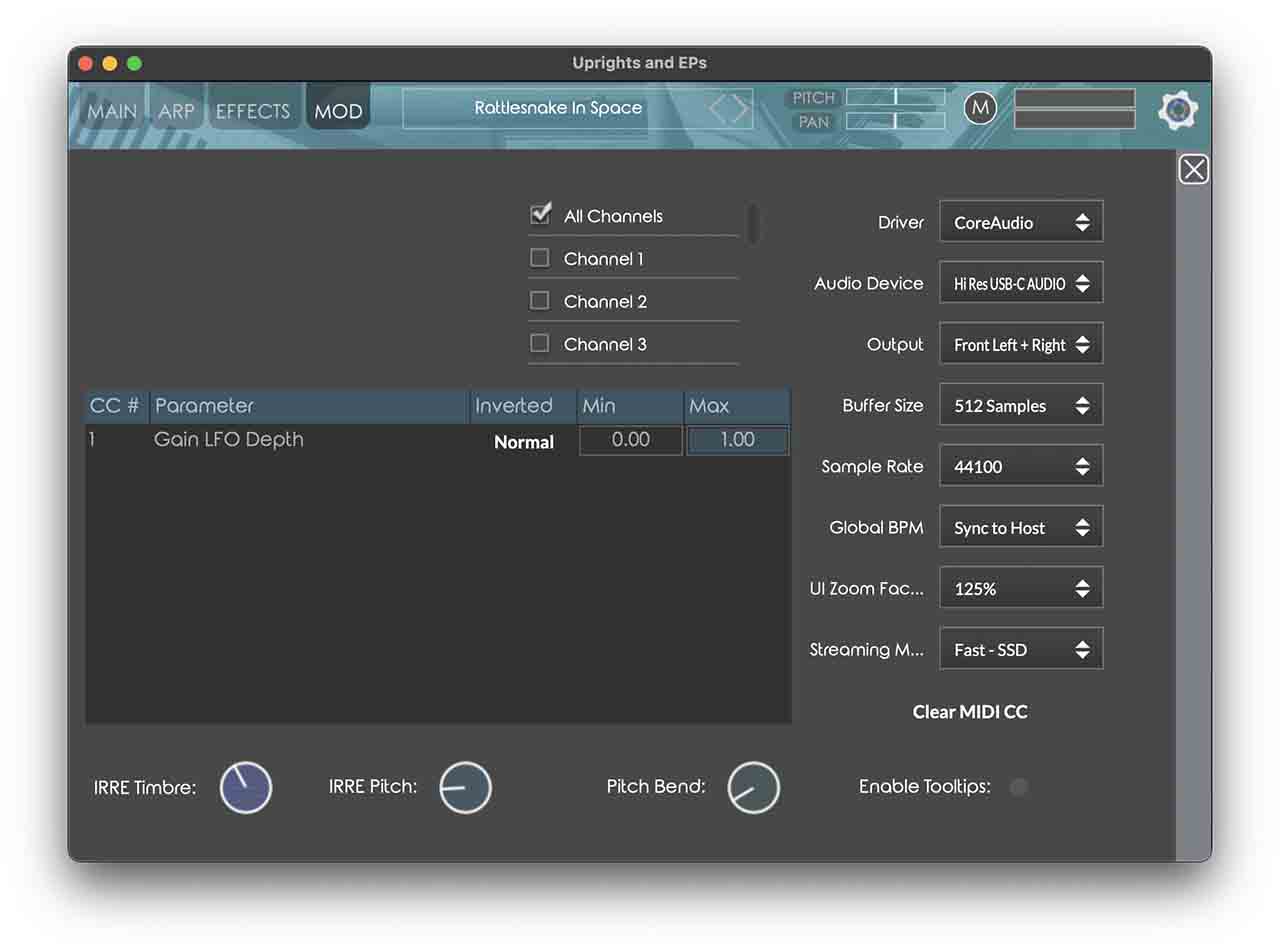Click the IRRE Pitch knob
The image size is (1280, 952).
(x=466, y=787)
